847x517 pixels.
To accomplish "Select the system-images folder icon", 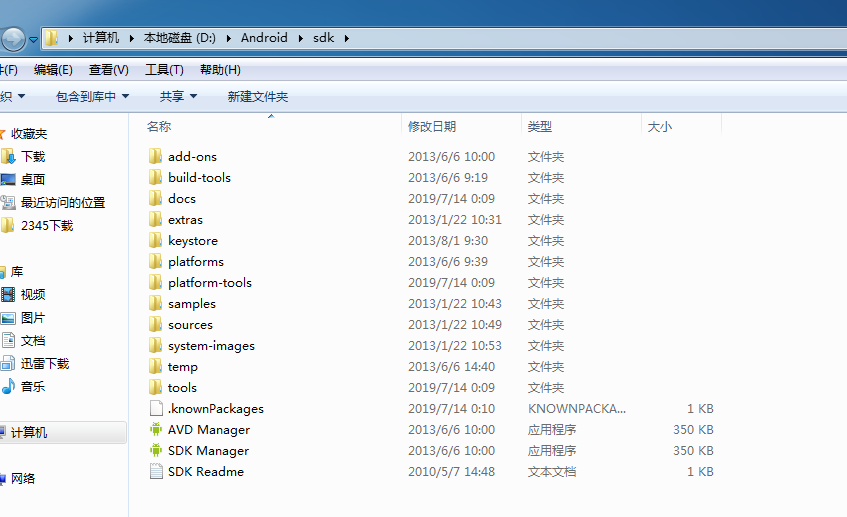I will [x=156, y=346].
